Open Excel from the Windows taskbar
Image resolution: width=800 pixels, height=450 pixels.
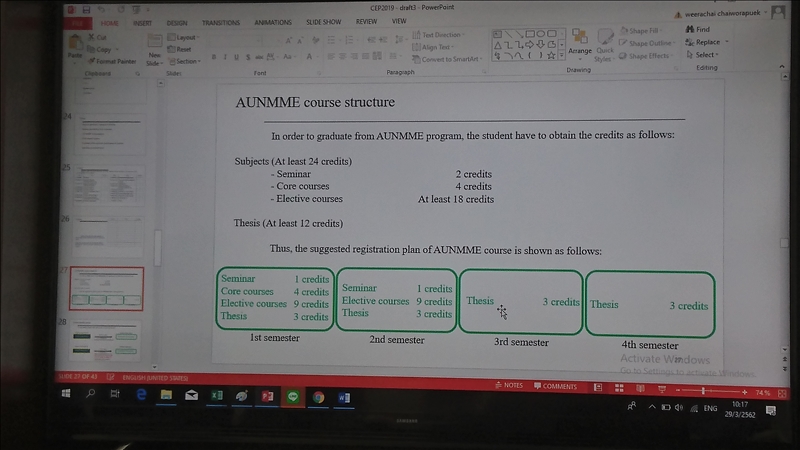point(215,397)
